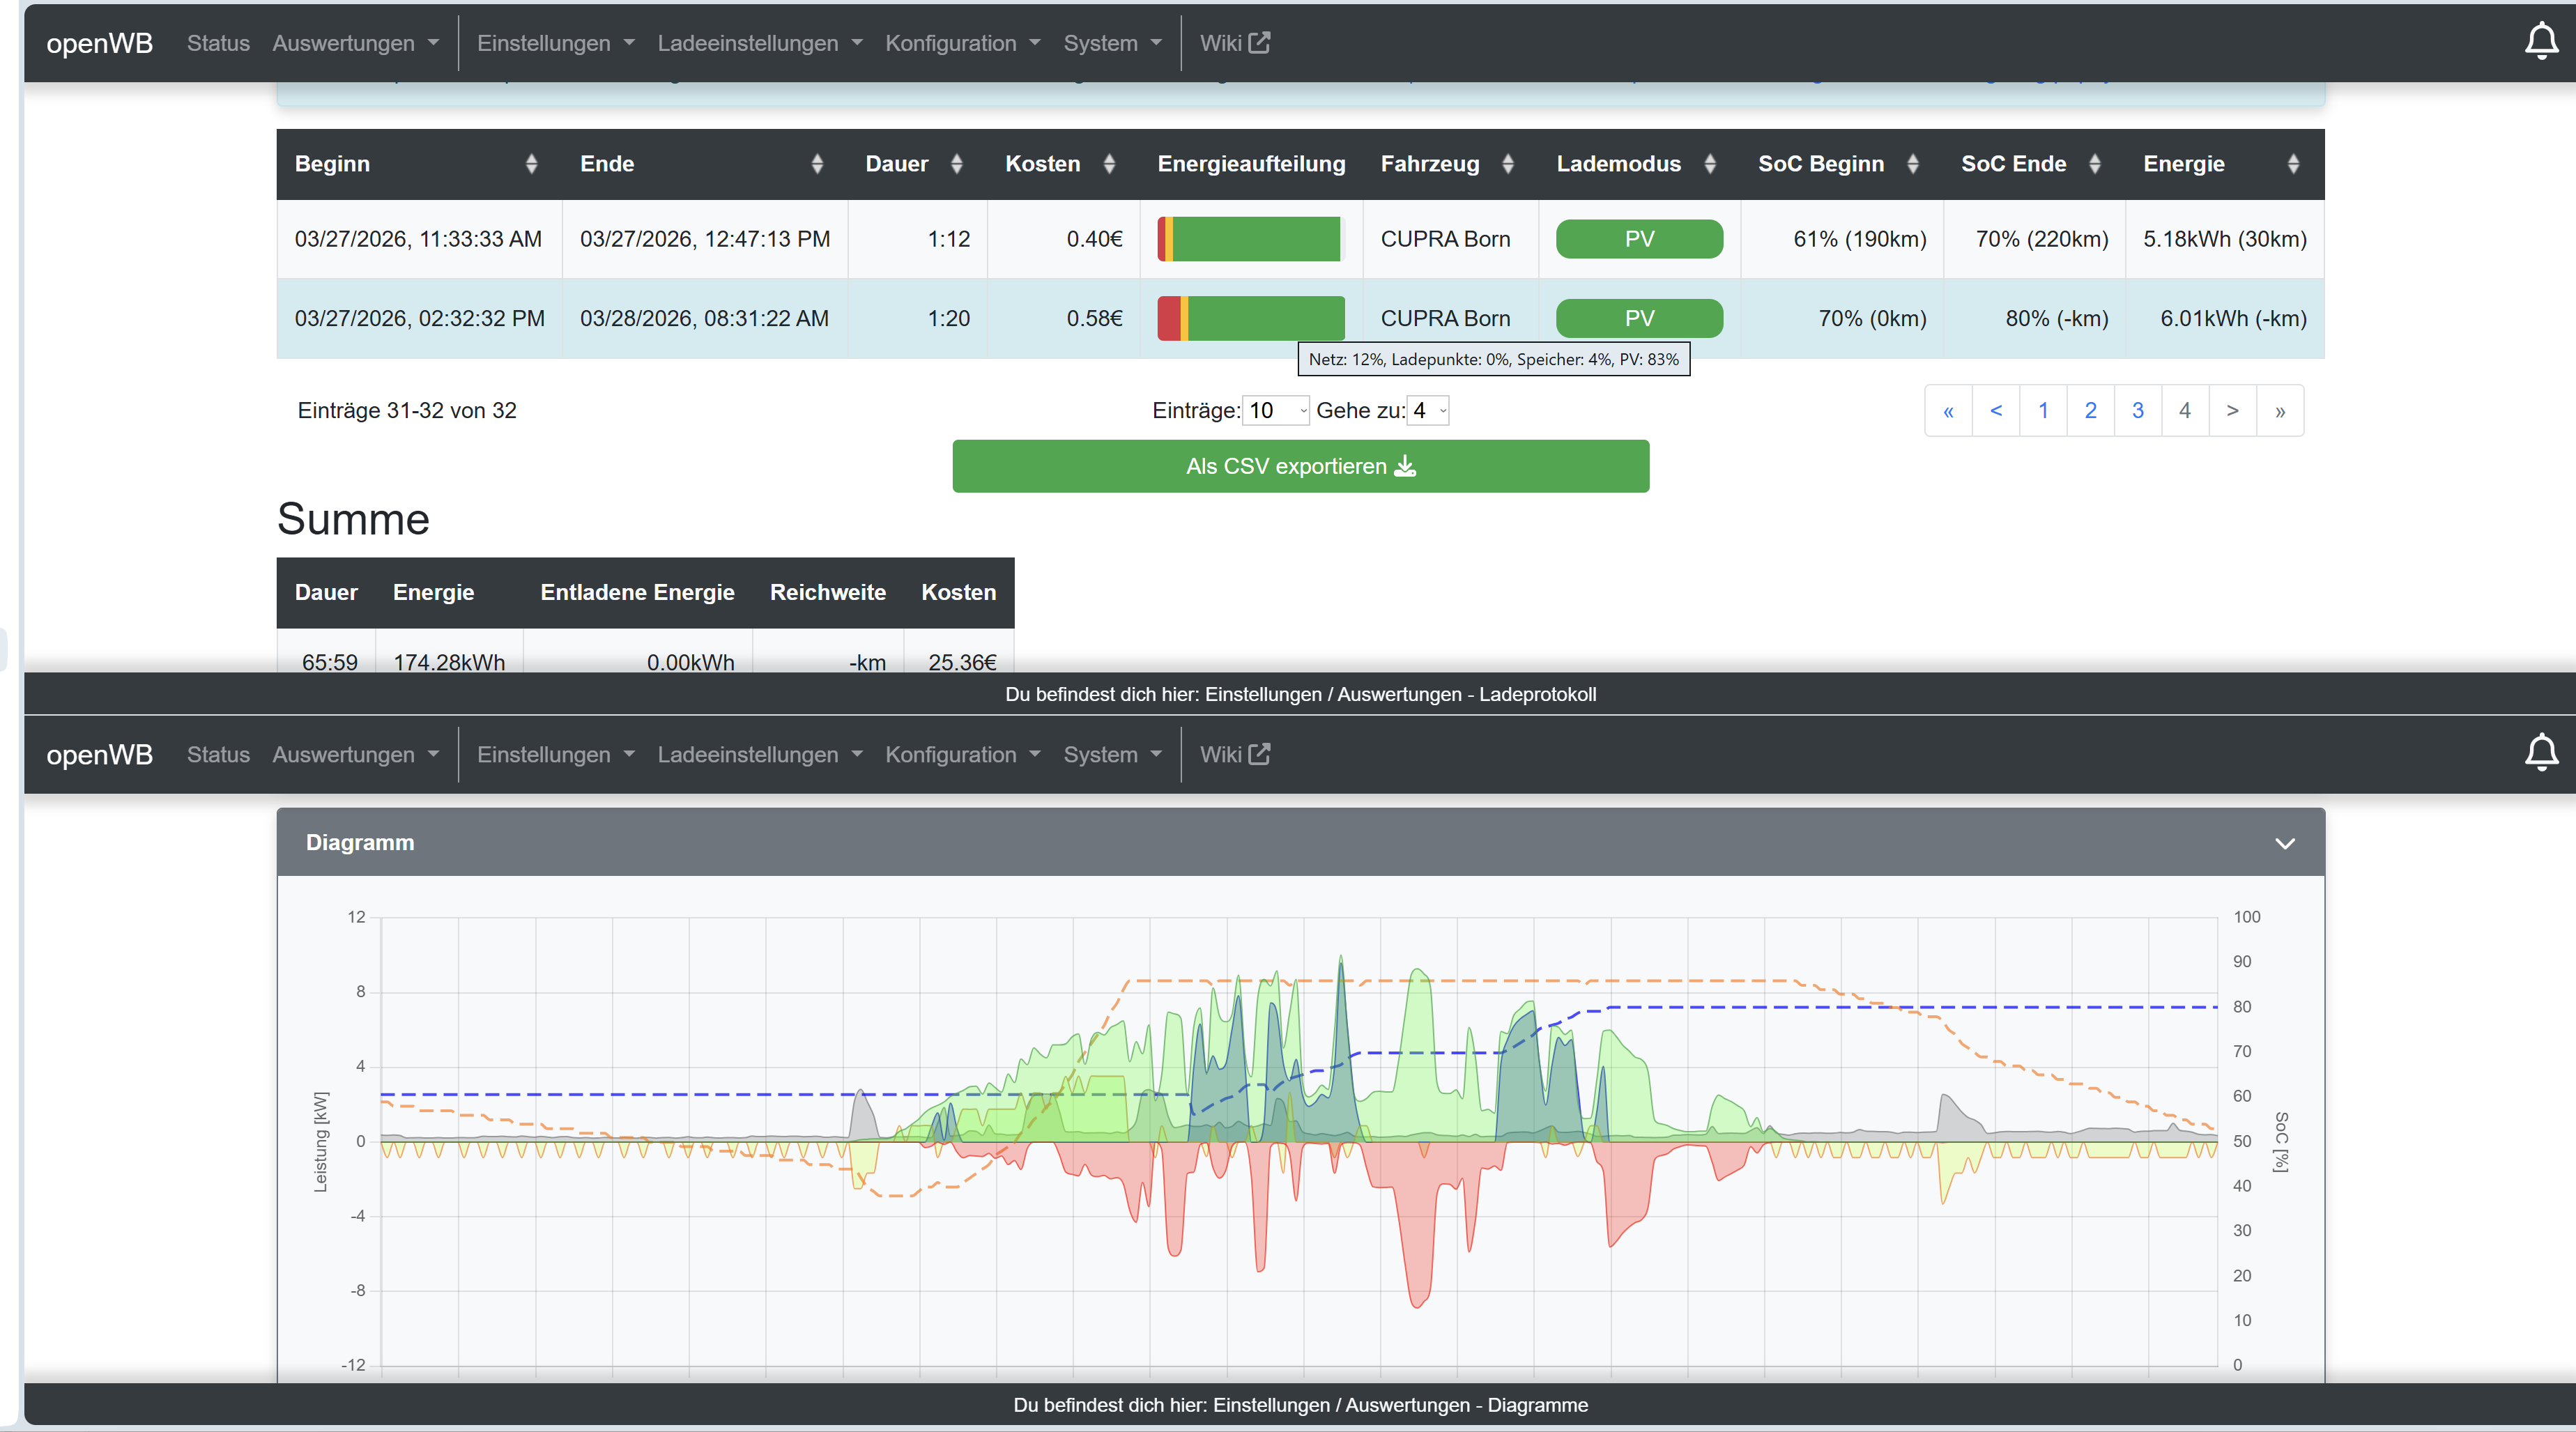Go to page 2 of the table
2576x1432 pixels.
tap(2090, 410)
